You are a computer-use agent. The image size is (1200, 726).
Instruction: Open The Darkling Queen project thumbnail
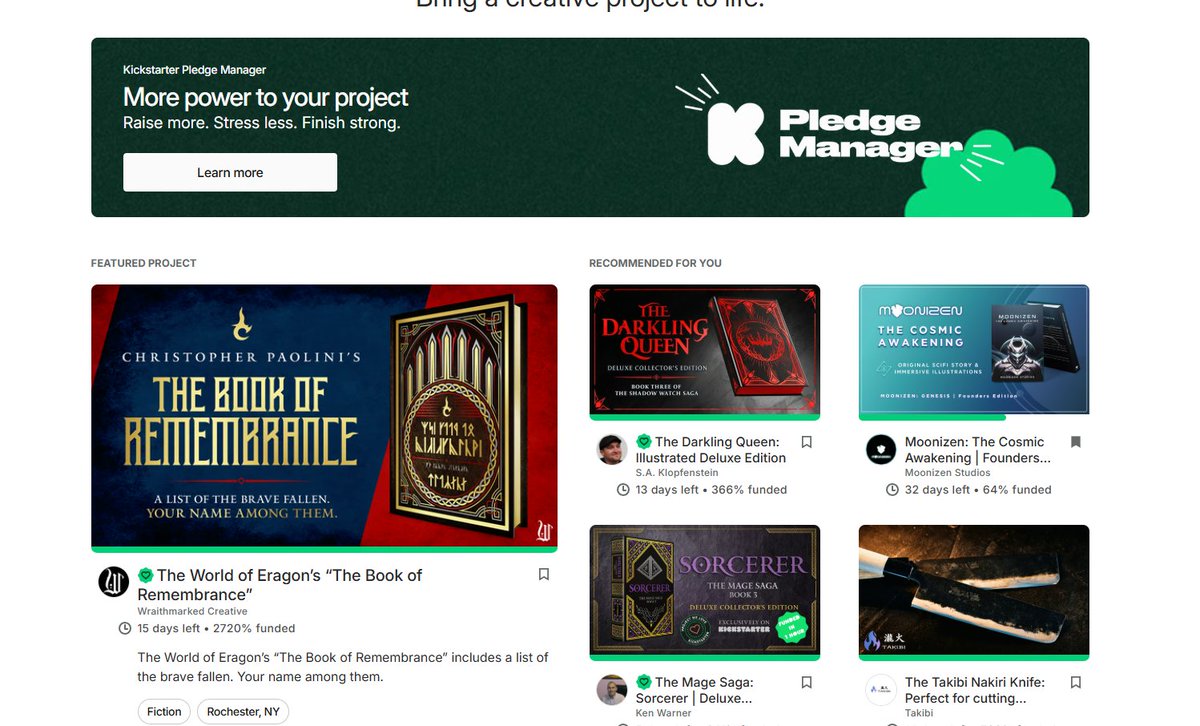tap(705, 350)
